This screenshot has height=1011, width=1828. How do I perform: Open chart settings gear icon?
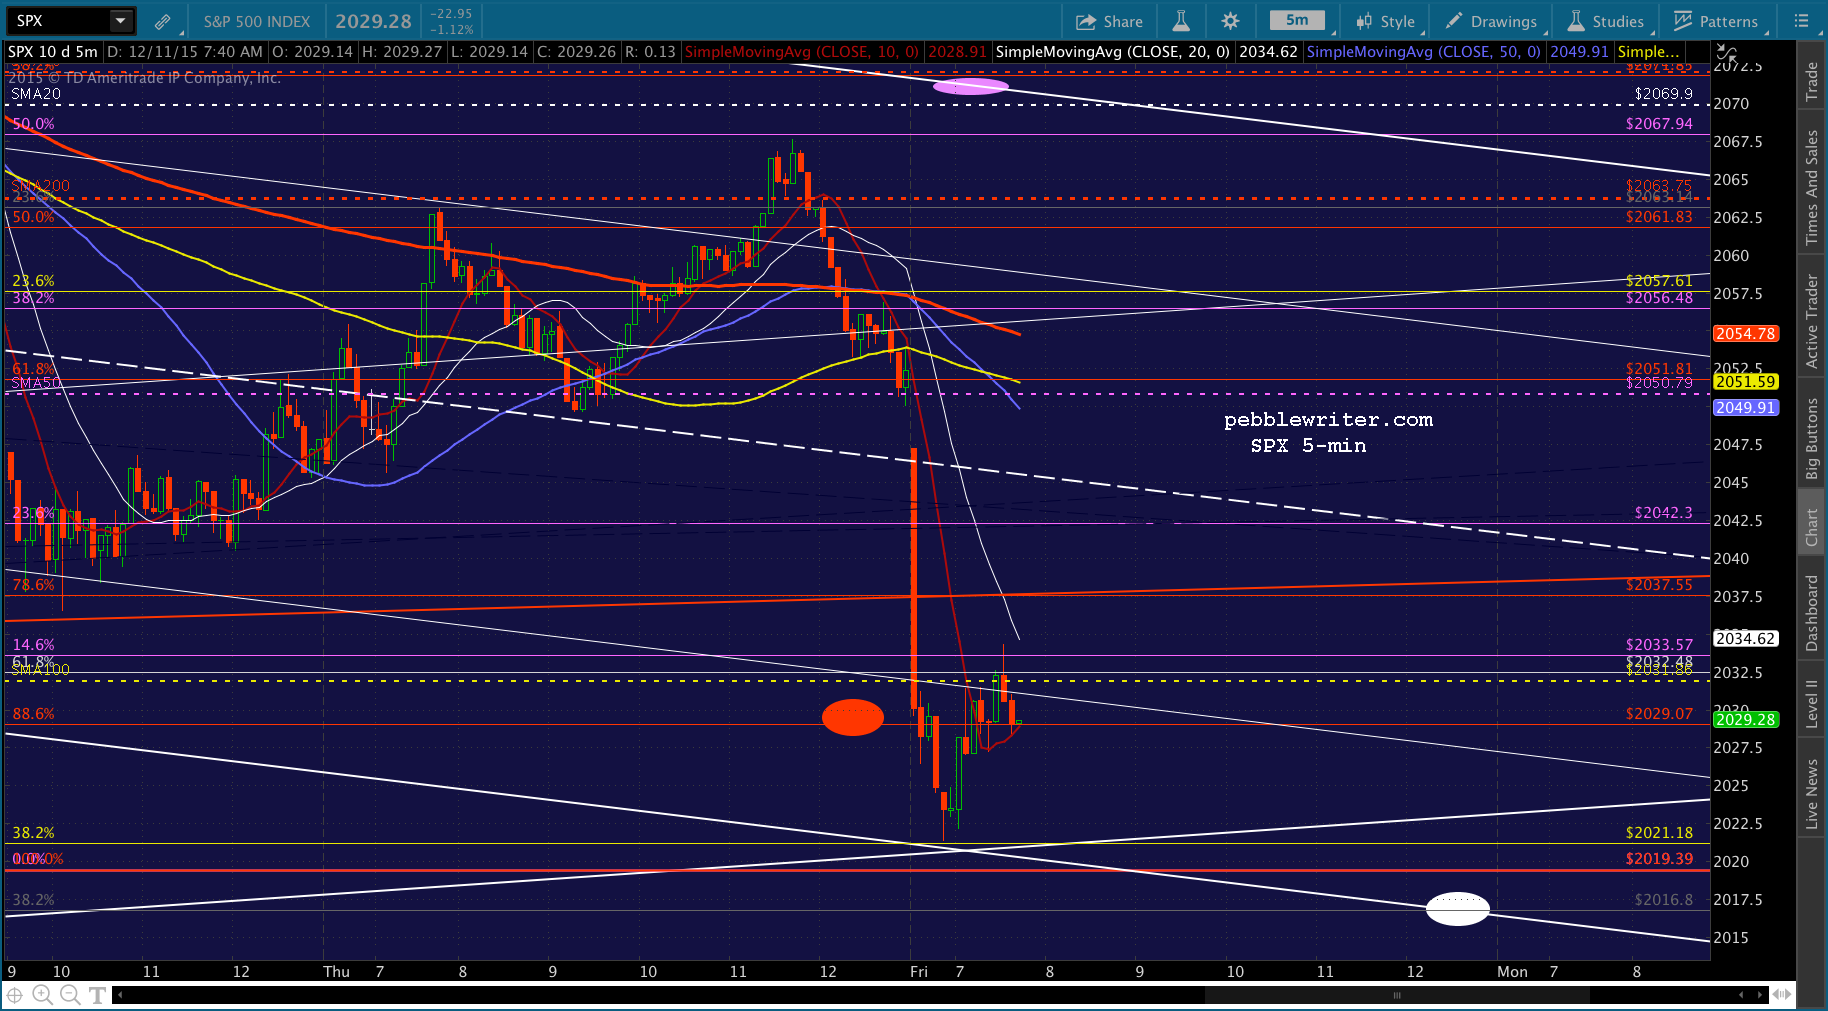pos(1230,21)
